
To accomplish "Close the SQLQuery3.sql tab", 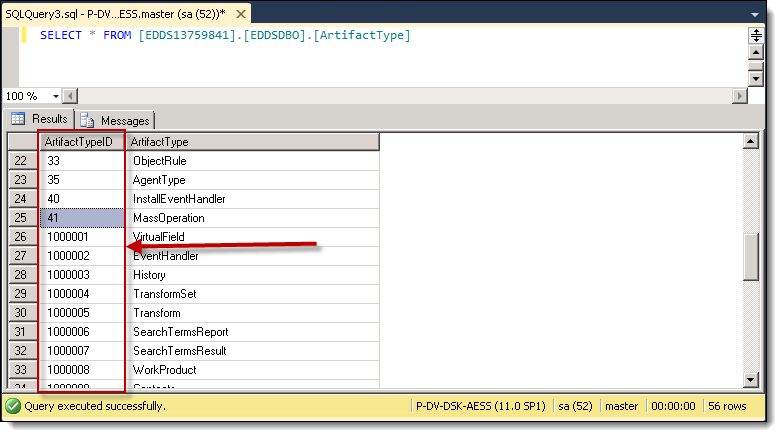I will click(241, 14).
